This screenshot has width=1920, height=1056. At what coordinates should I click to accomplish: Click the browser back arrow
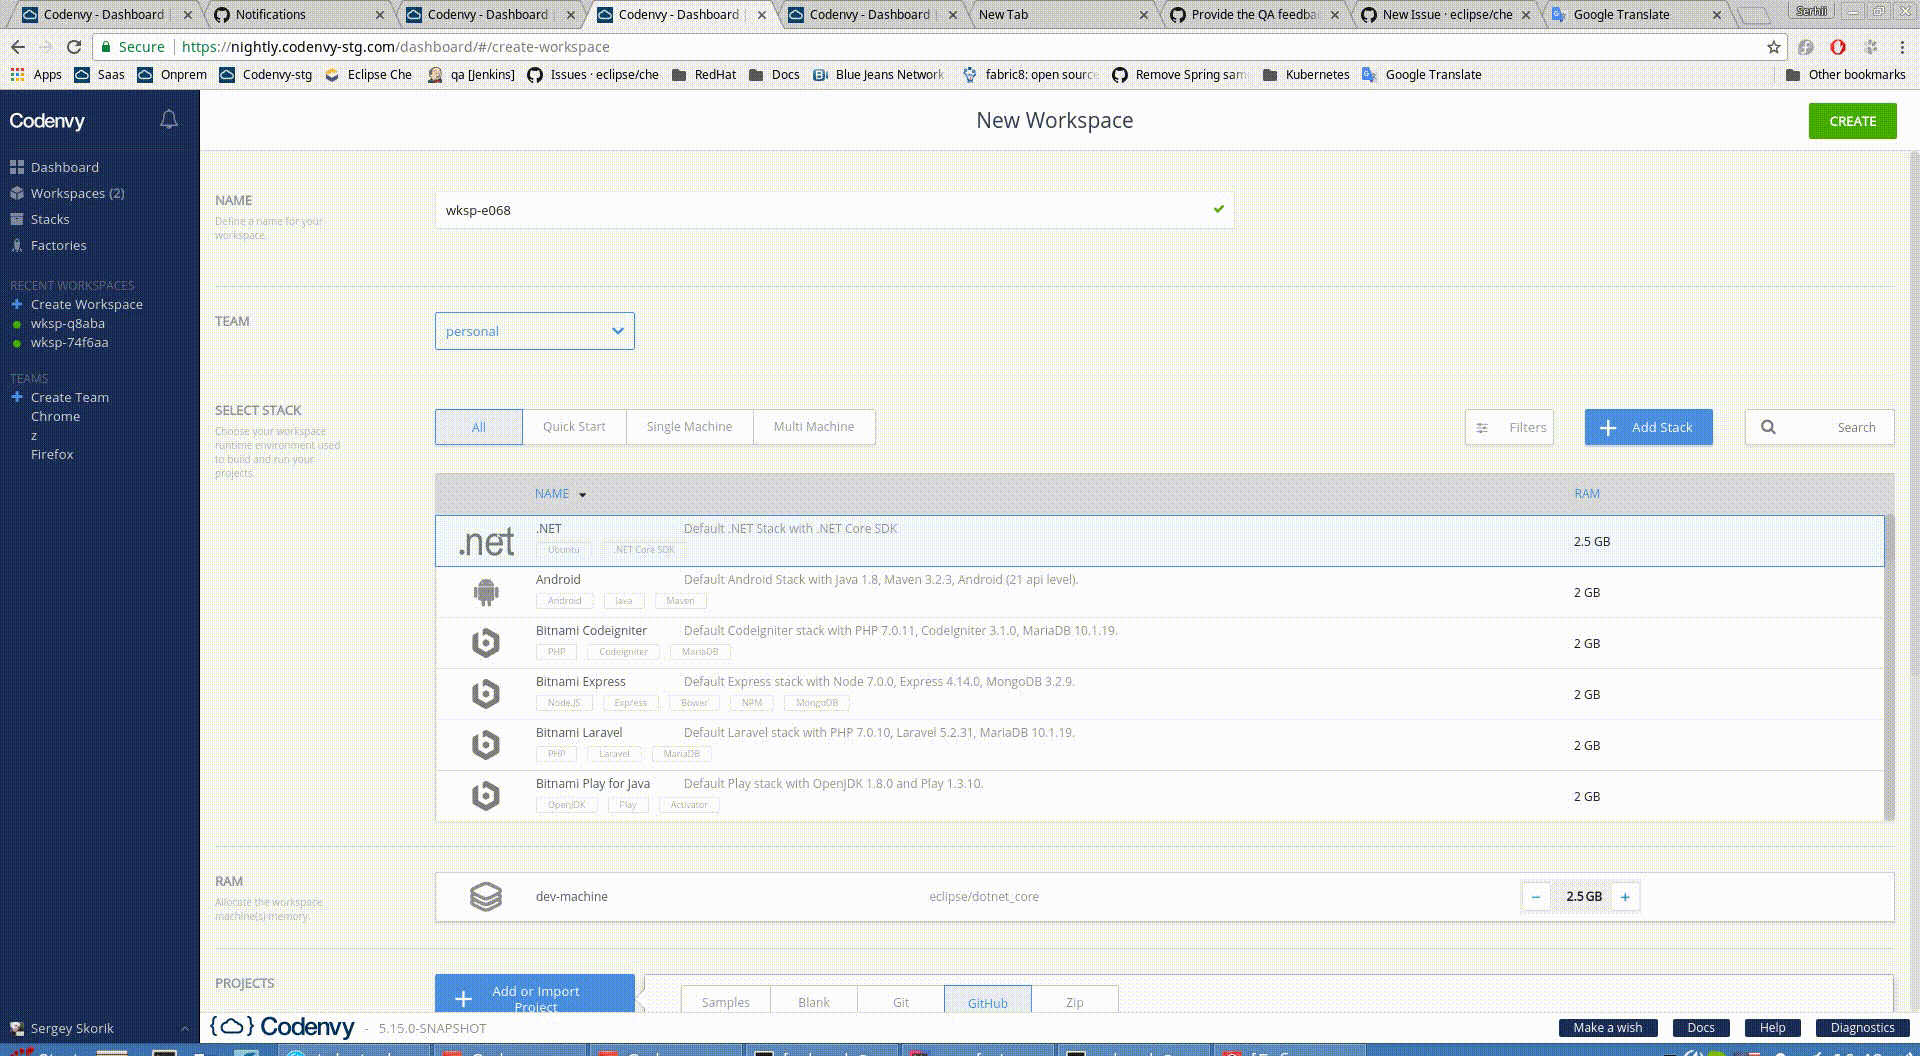tap(18, 47)
